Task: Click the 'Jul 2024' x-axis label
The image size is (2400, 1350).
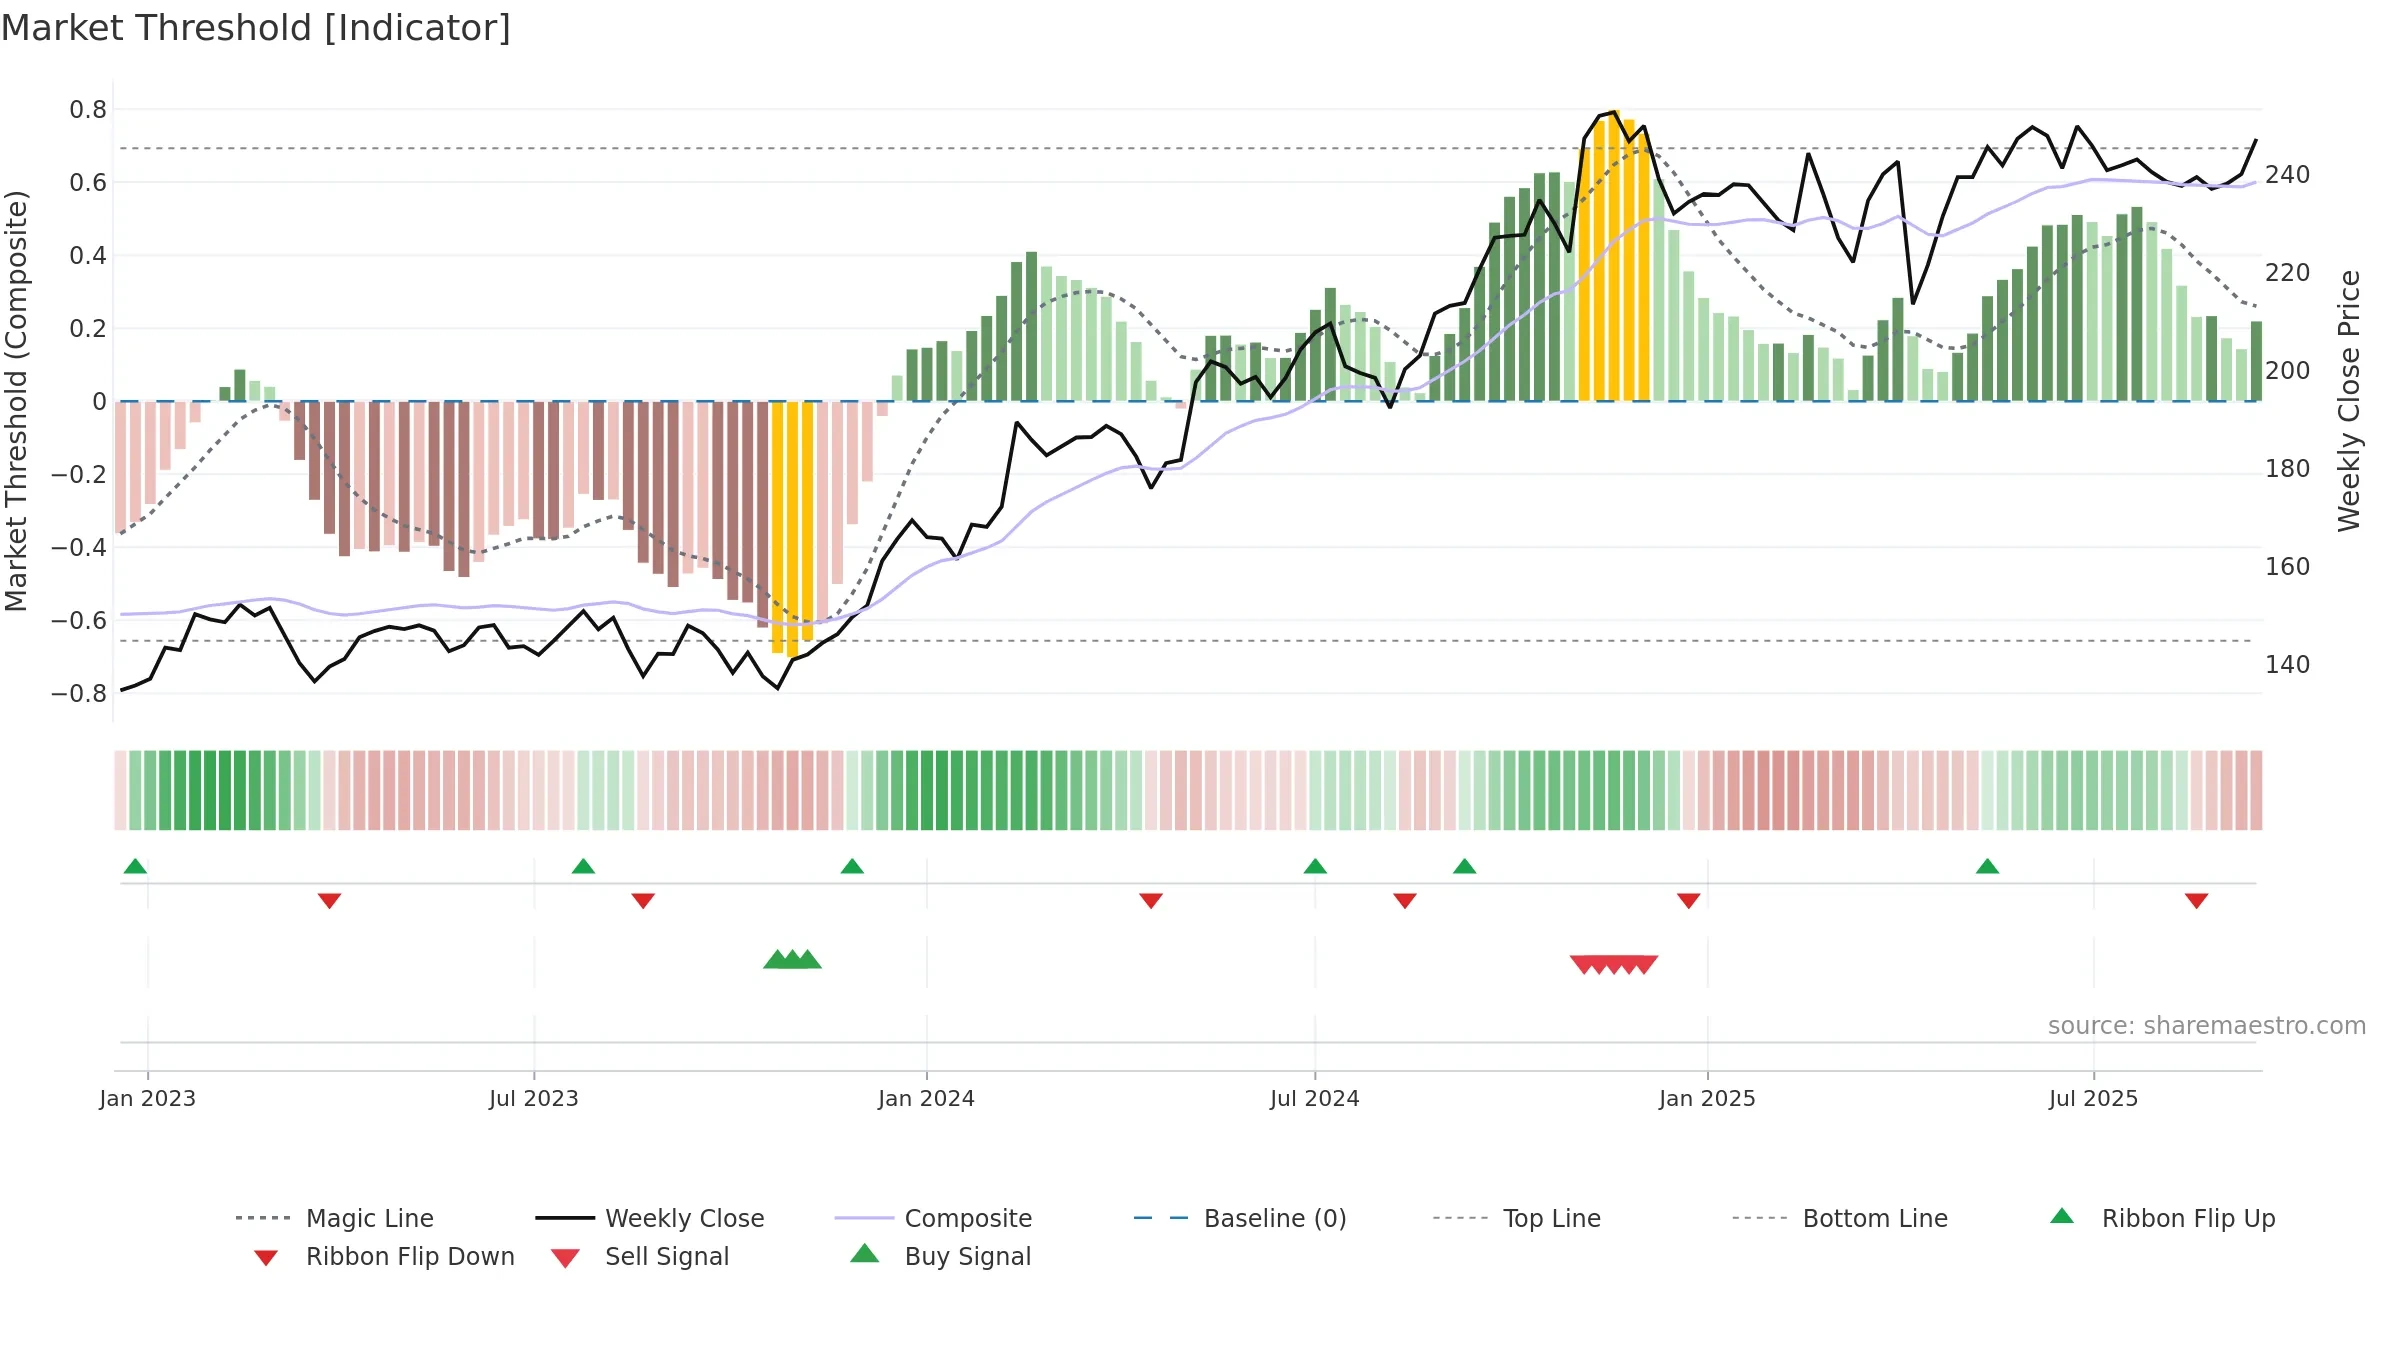Action: click(x=1314, y=1098)
